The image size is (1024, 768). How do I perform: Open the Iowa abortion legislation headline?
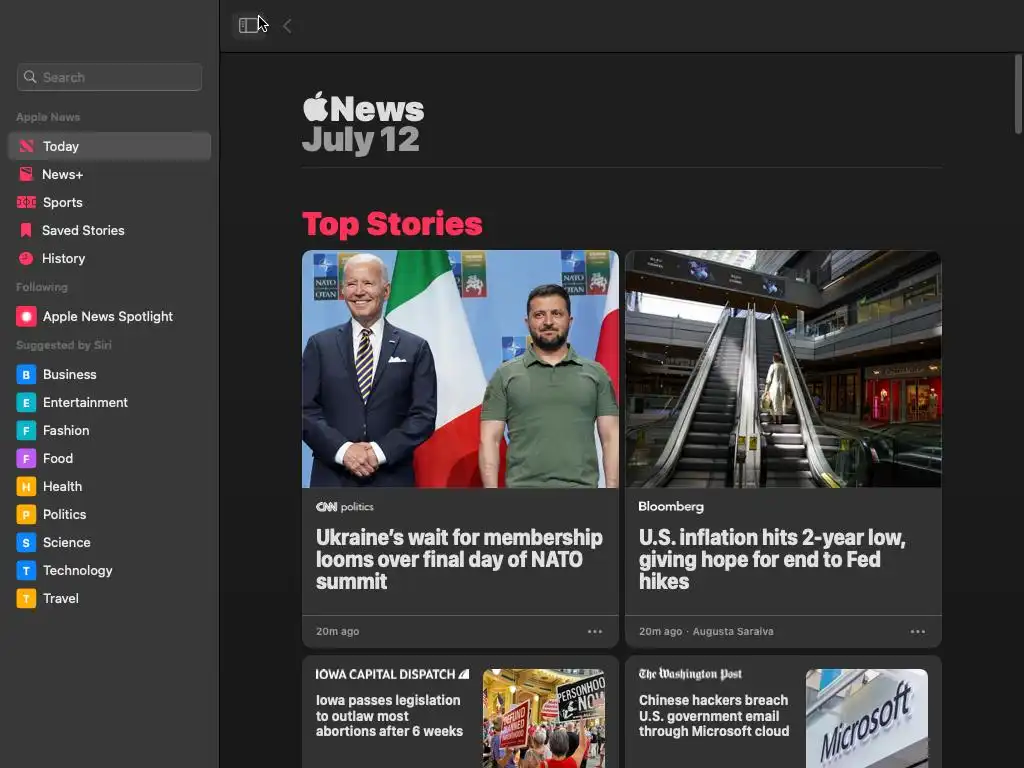click(389, 716)
